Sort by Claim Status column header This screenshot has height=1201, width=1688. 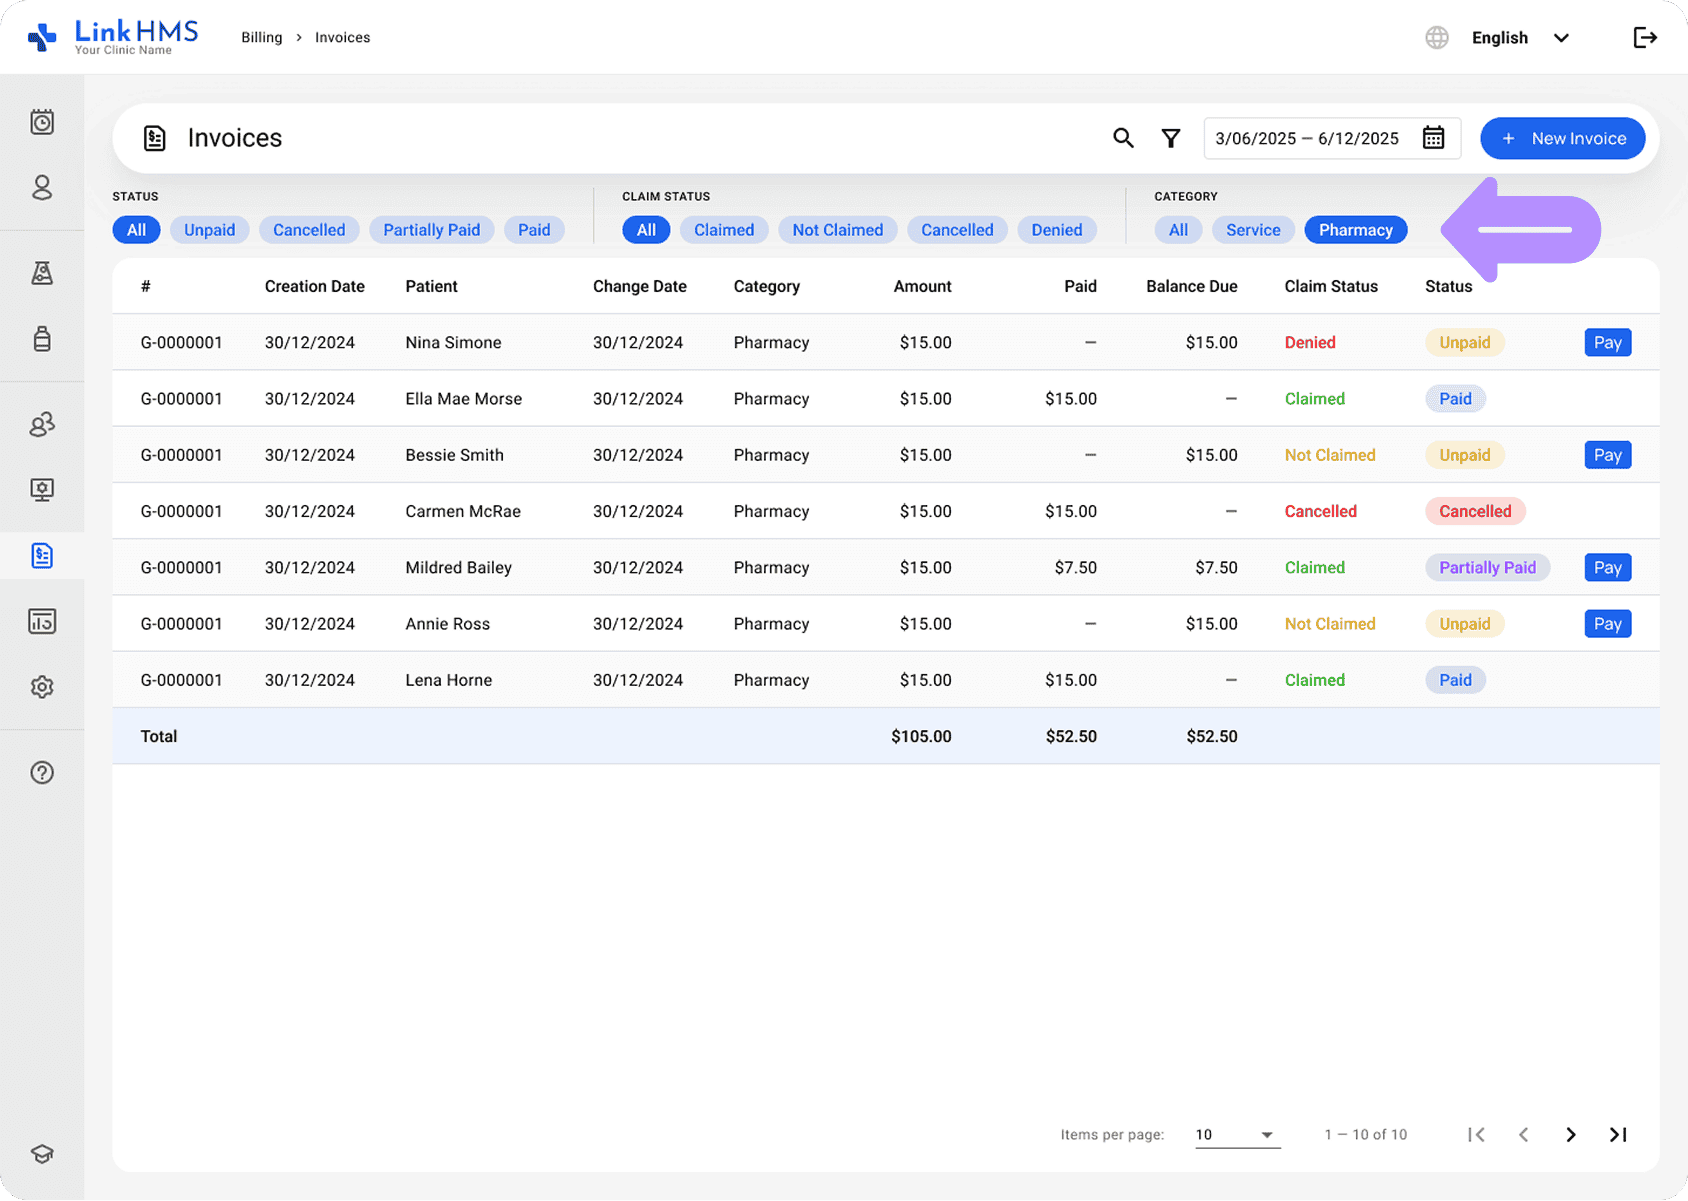click(1331, 286)
